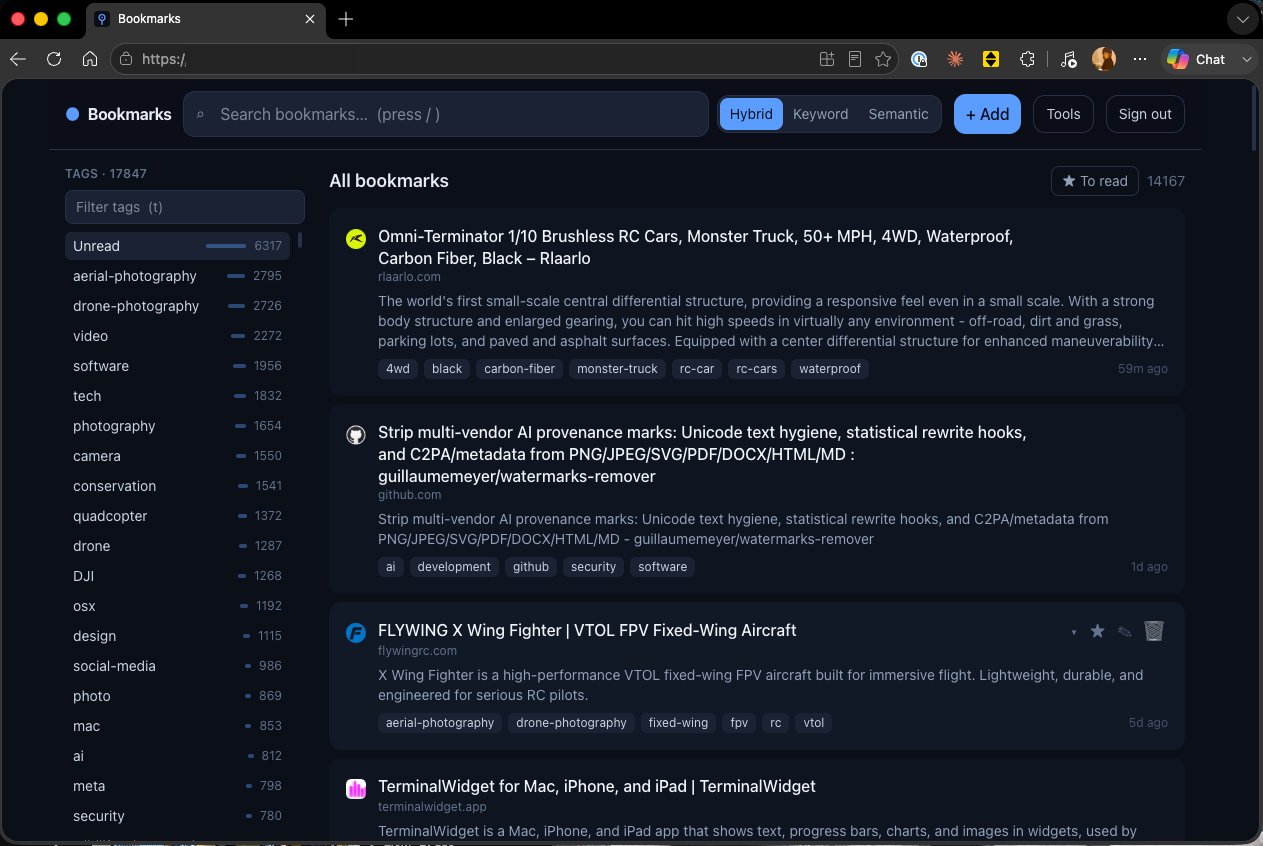
Task: Filter by the social-media tag in the sidebar
Action: coord(178,666)
